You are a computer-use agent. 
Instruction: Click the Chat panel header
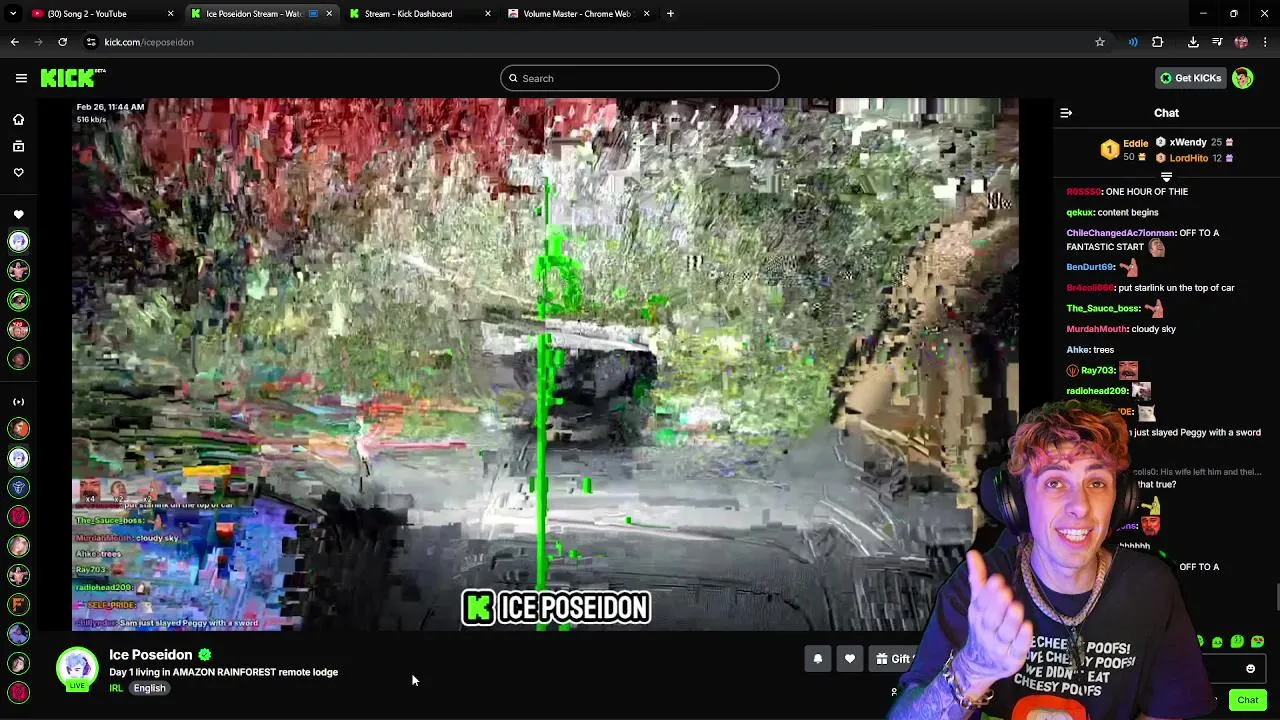[1166, 113]
